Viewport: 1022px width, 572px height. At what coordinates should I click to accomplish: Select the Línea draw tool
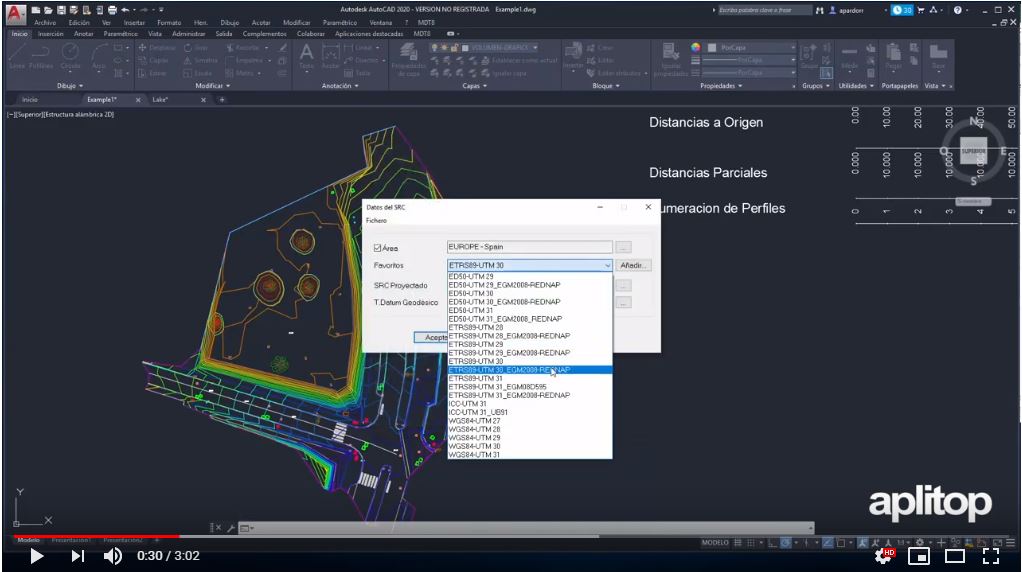click(x=17, y=53)
